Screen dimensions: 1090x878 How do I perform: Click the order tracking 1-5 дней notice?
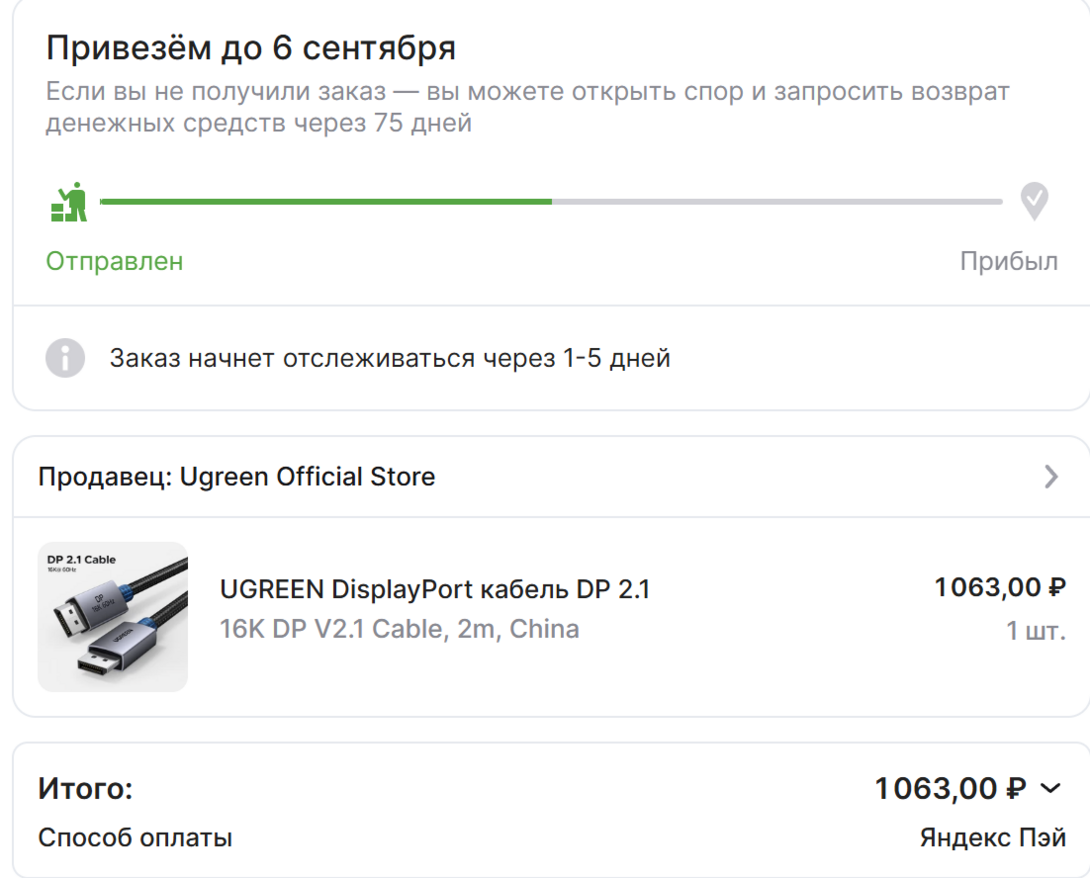pos(390,358)
